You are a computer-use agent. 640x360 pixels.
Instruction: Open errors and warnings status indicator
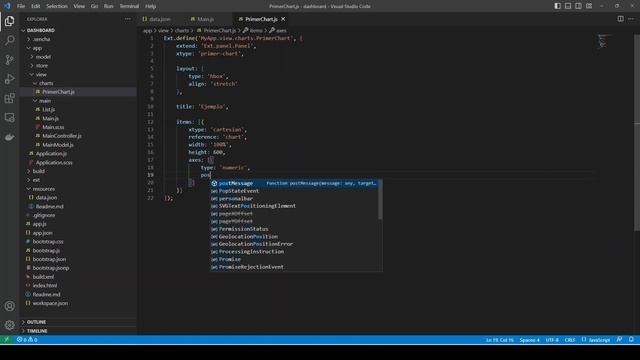click(x=27, y=340)
